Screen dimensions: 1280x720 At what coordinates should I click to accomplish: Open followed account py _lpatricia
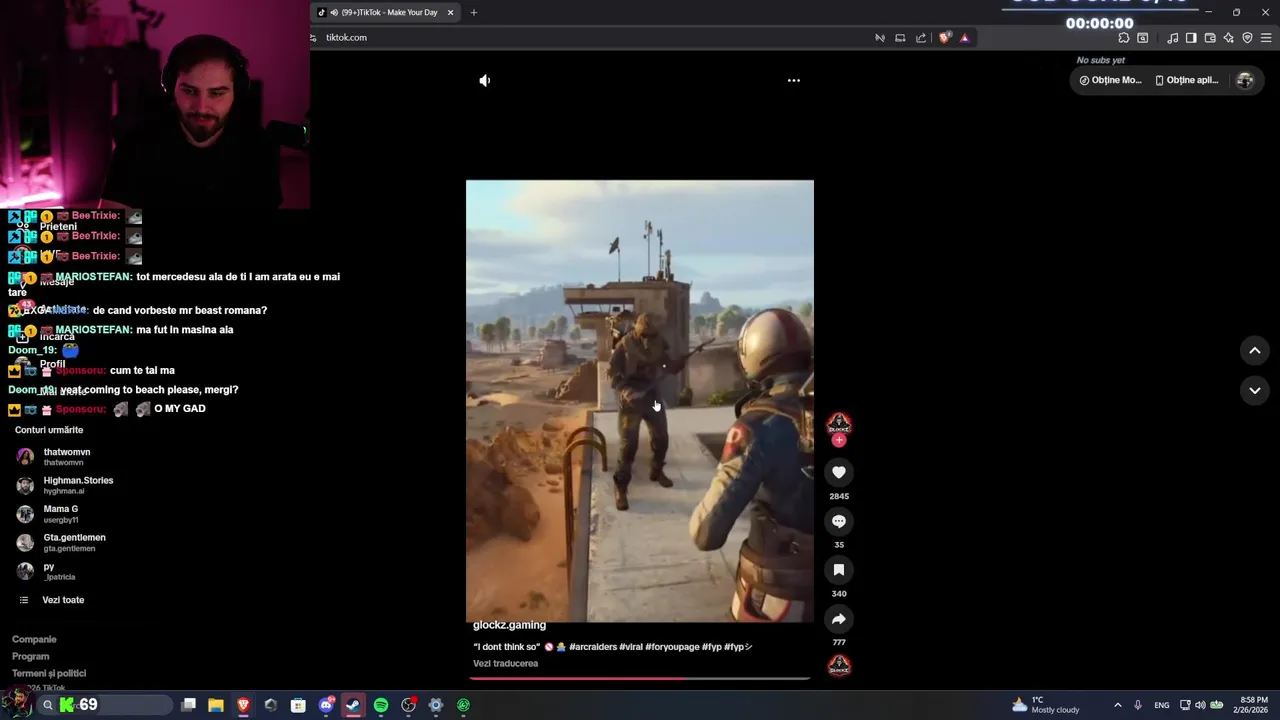pos(58,571)
